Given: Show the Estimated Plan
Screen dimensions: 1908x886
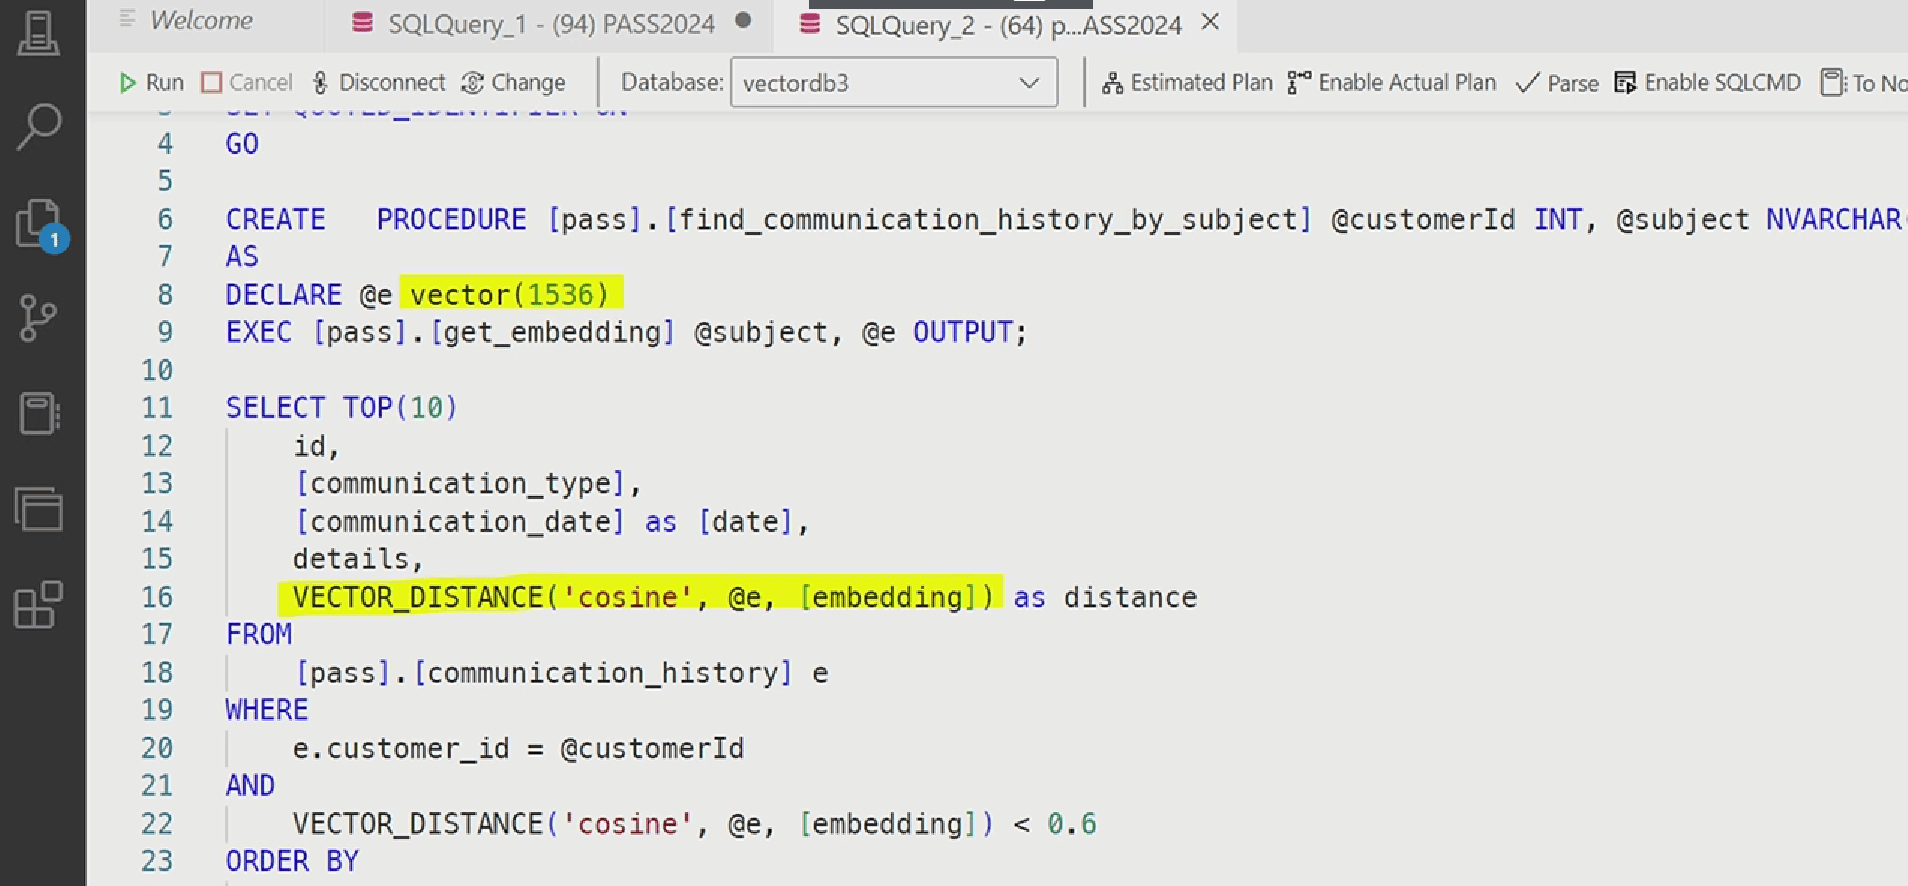Looking at the screenshot, I should pos(1187,83).
